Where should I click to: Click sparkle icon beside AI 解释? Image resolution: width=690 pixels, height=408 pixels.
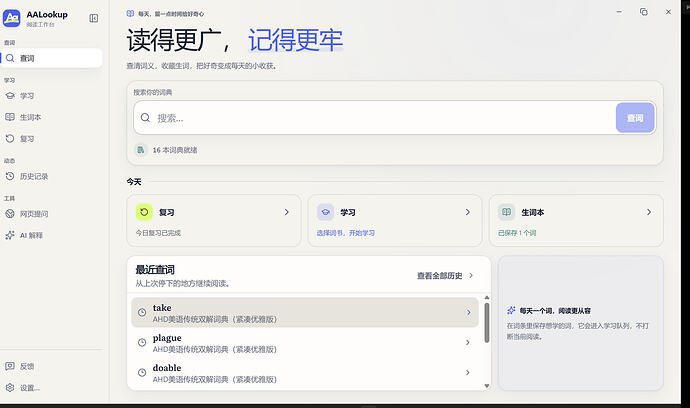click(x=10, y=235)
